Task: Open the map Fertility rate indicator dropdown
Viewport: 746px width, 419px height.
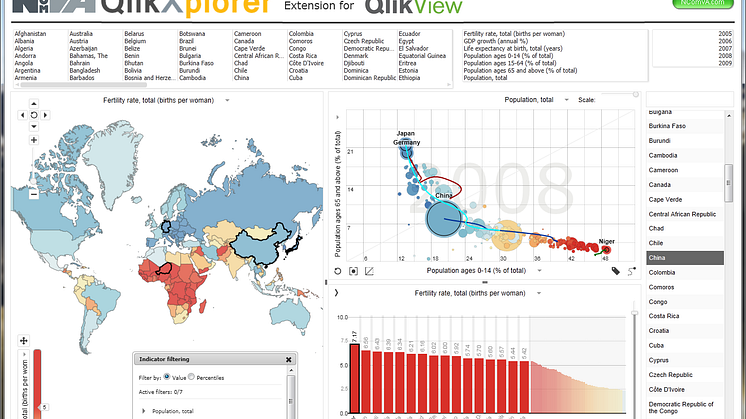Action: click(228, 101)
